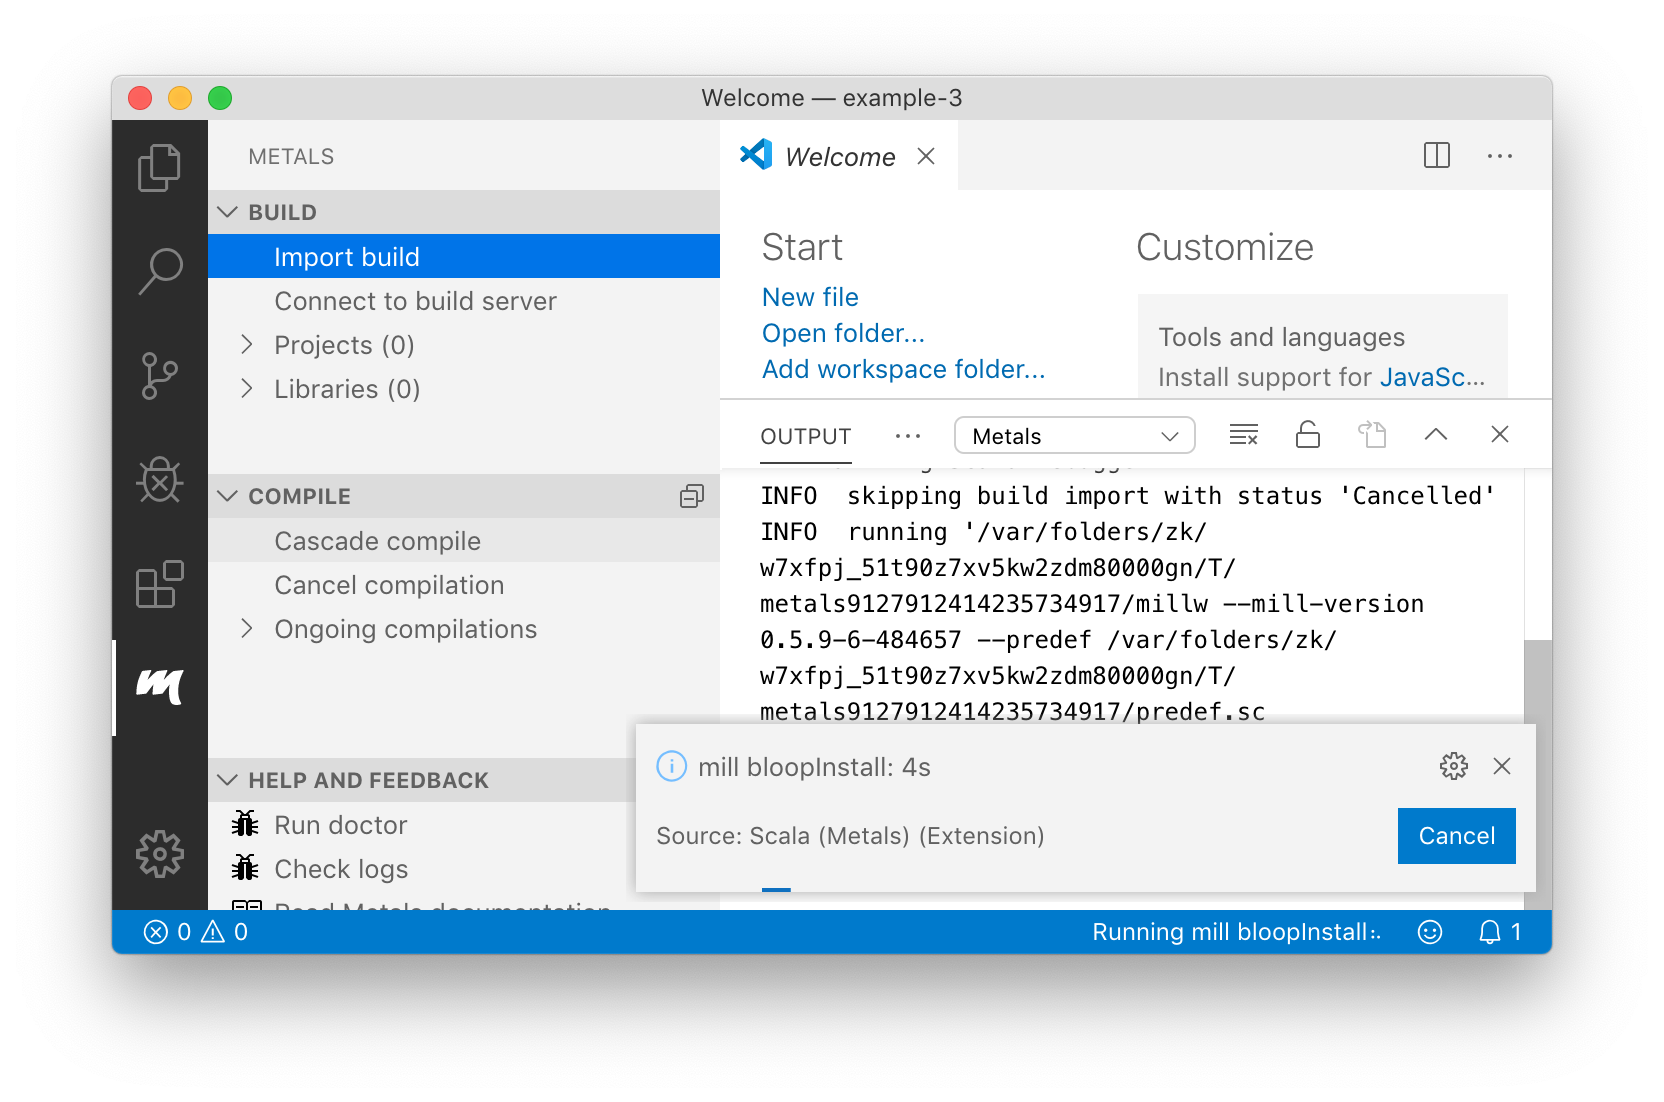Select the OUTPUT panel tab

point(806,436)
